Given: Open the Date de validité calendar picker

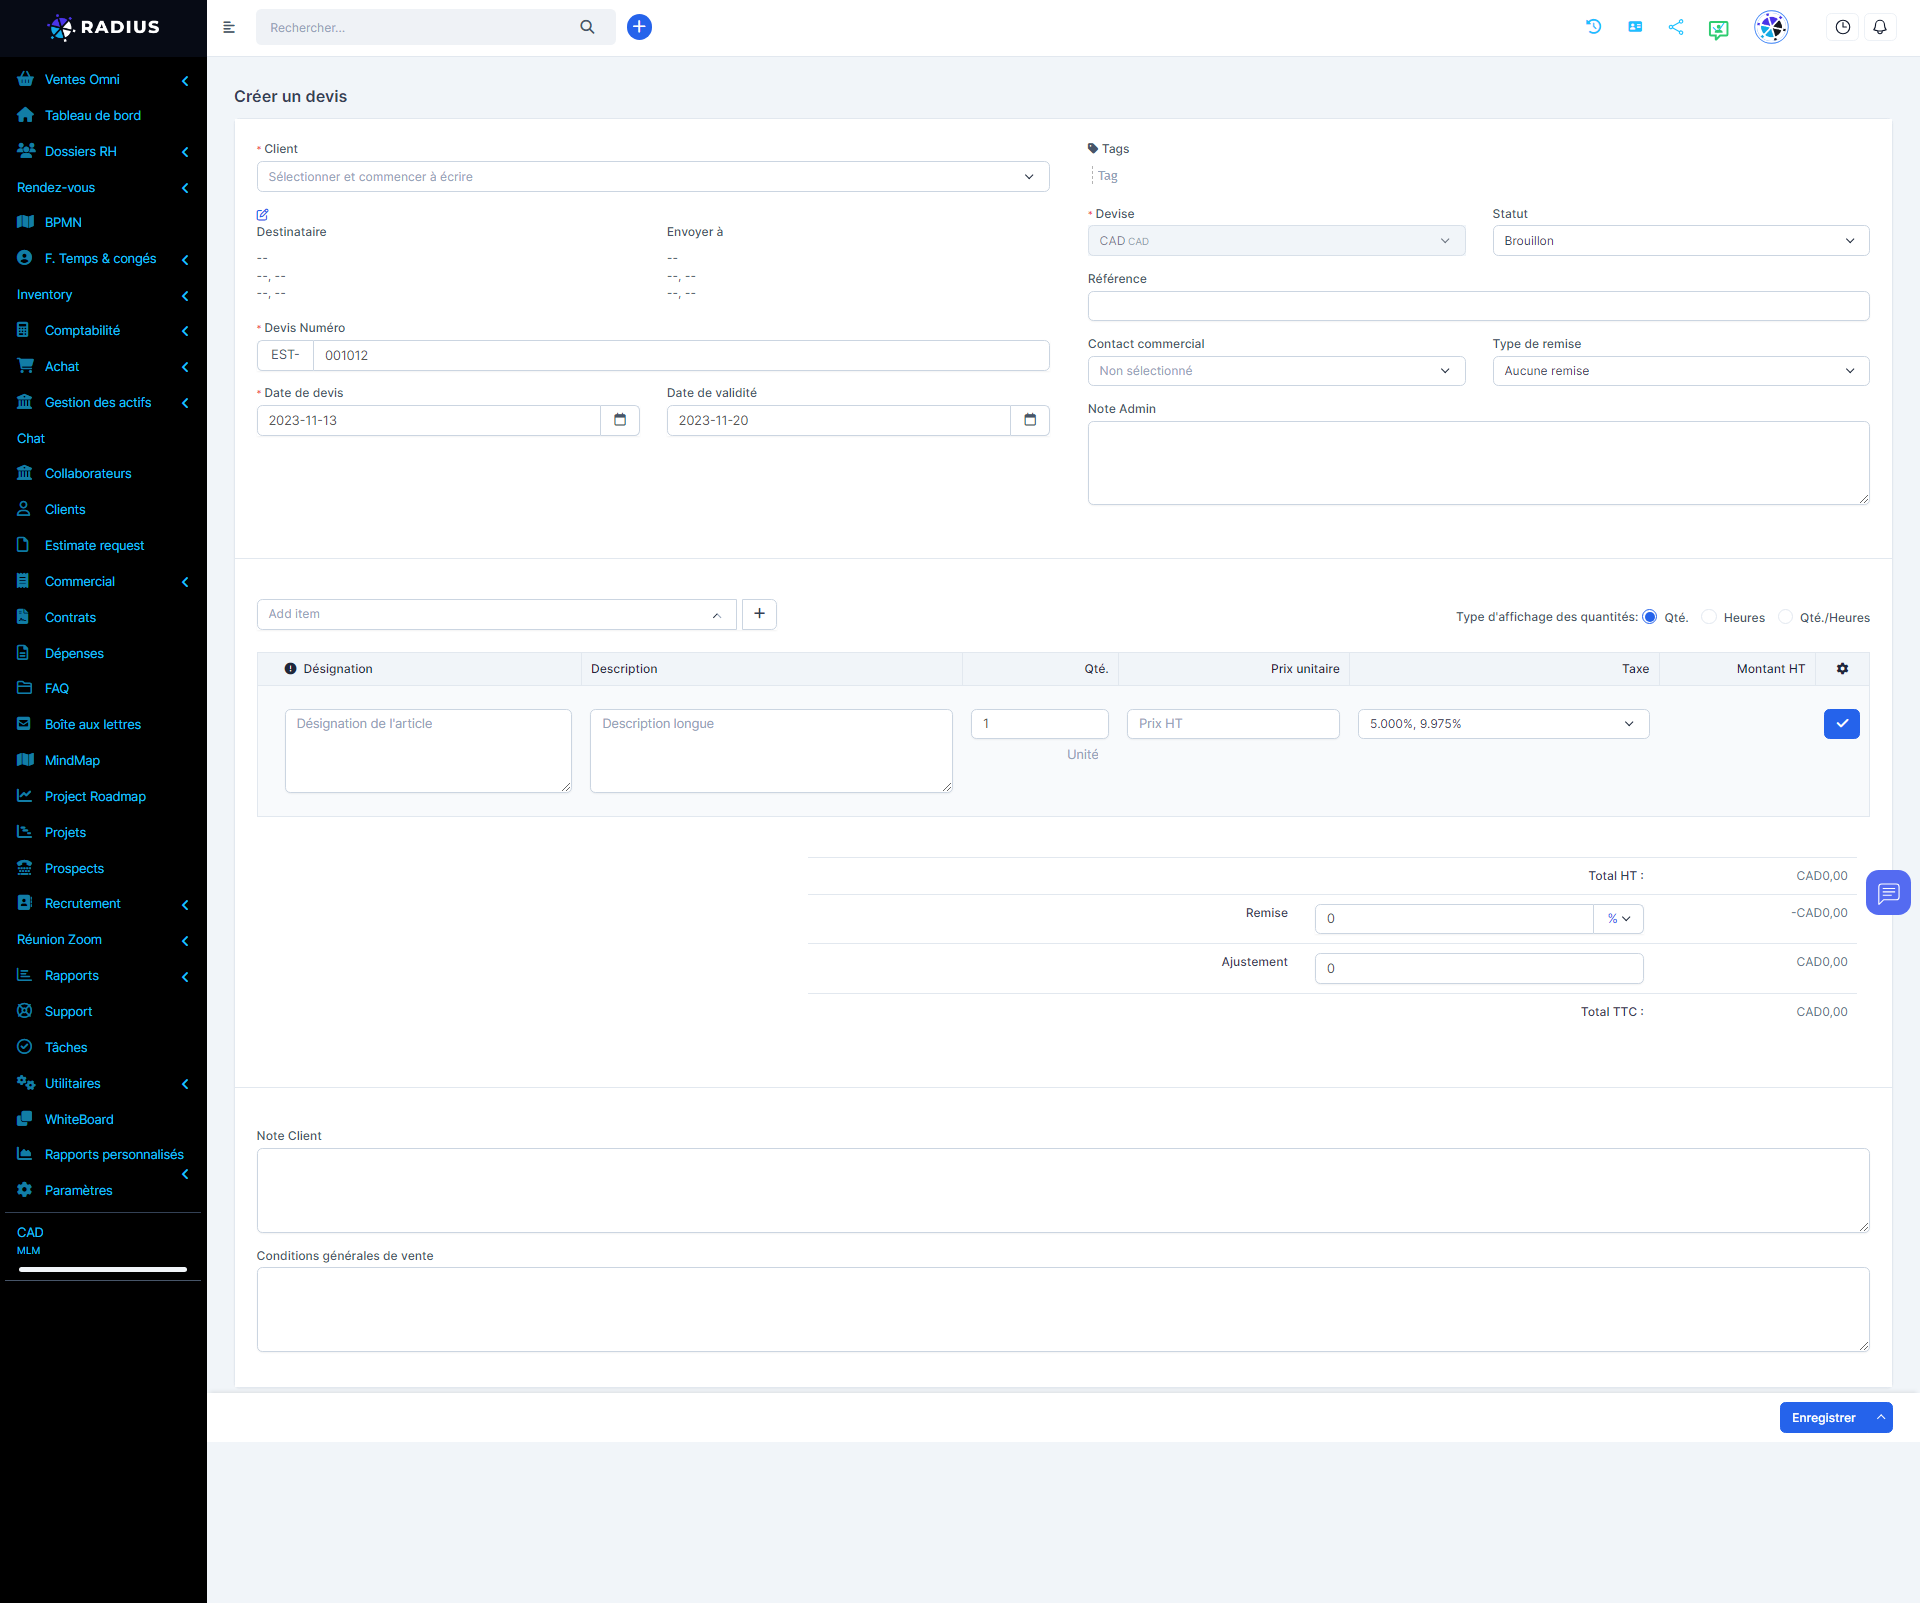Looking at the screenshot, I should tap(1030, 420).
